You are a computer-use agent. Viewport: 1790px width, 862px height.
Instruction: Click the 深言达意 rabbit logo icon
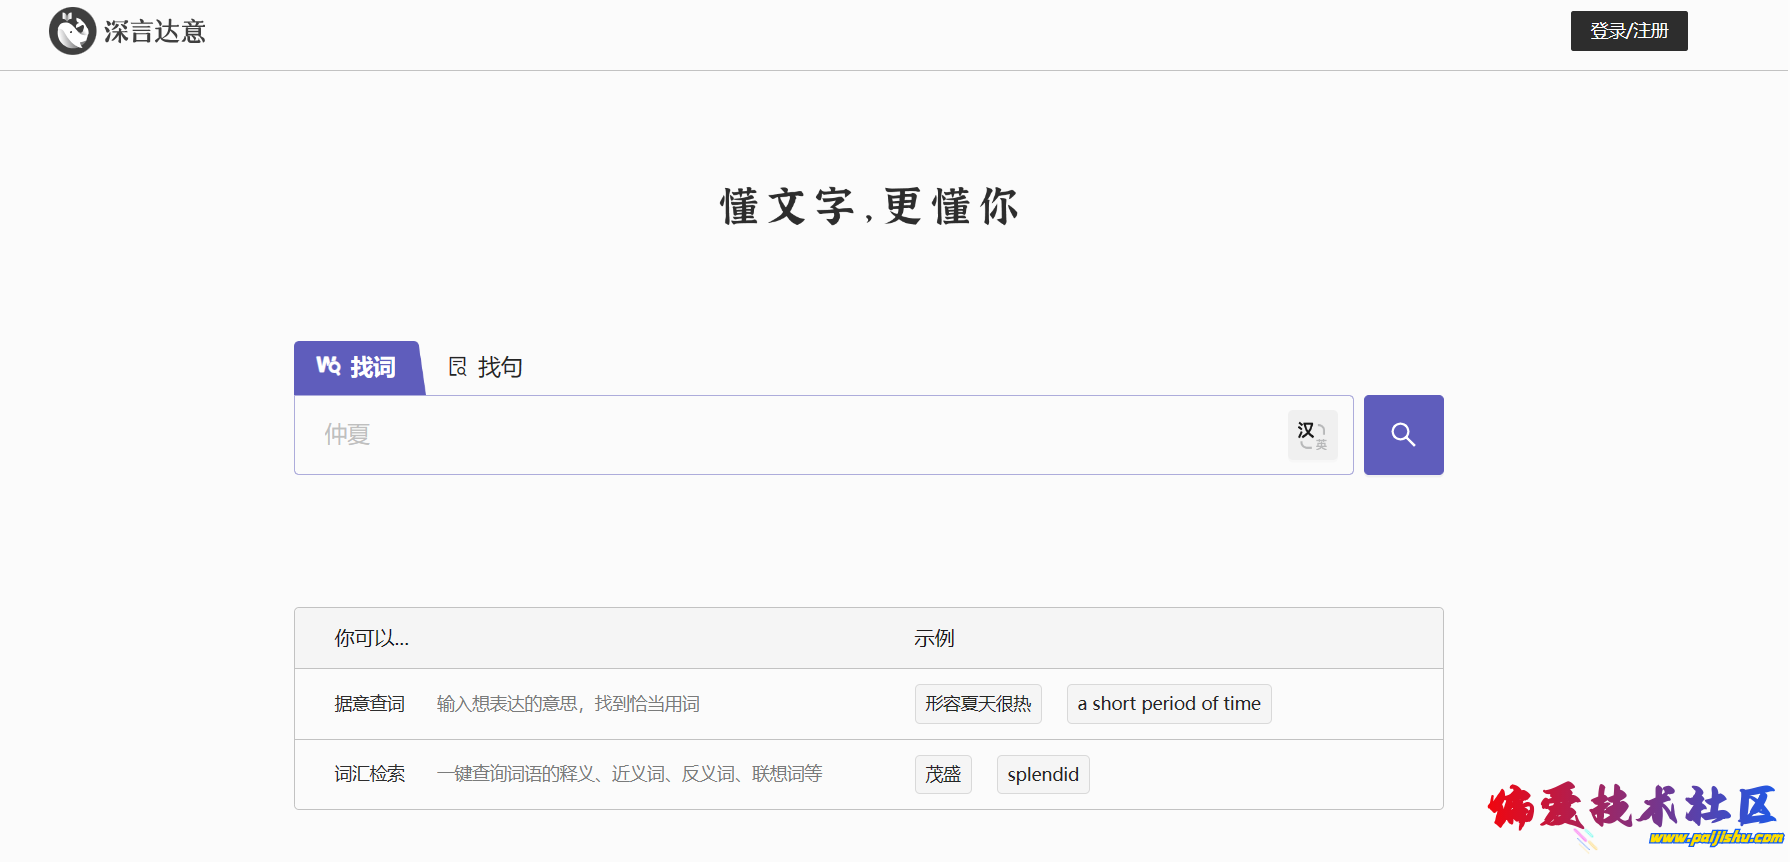tap(72, 31)
